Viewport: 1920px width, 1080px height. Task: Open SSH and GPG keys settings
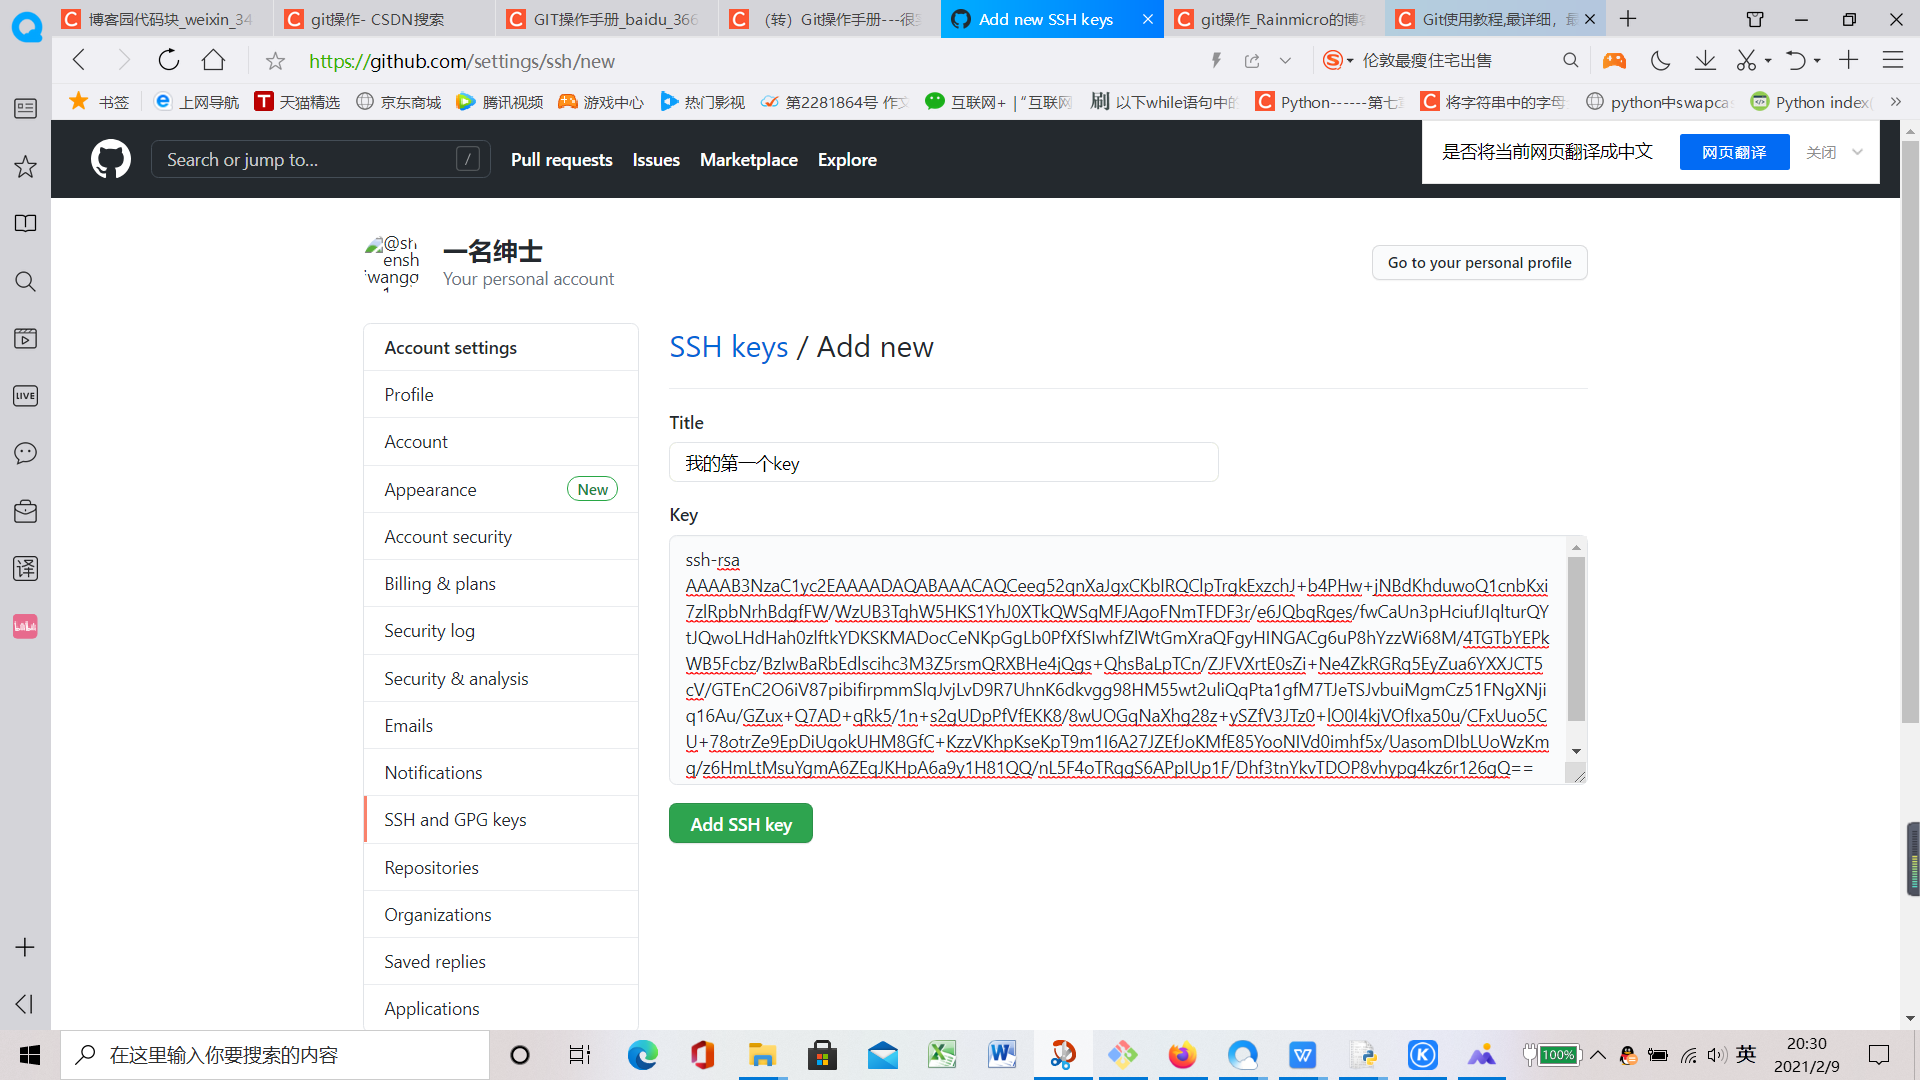455,820
